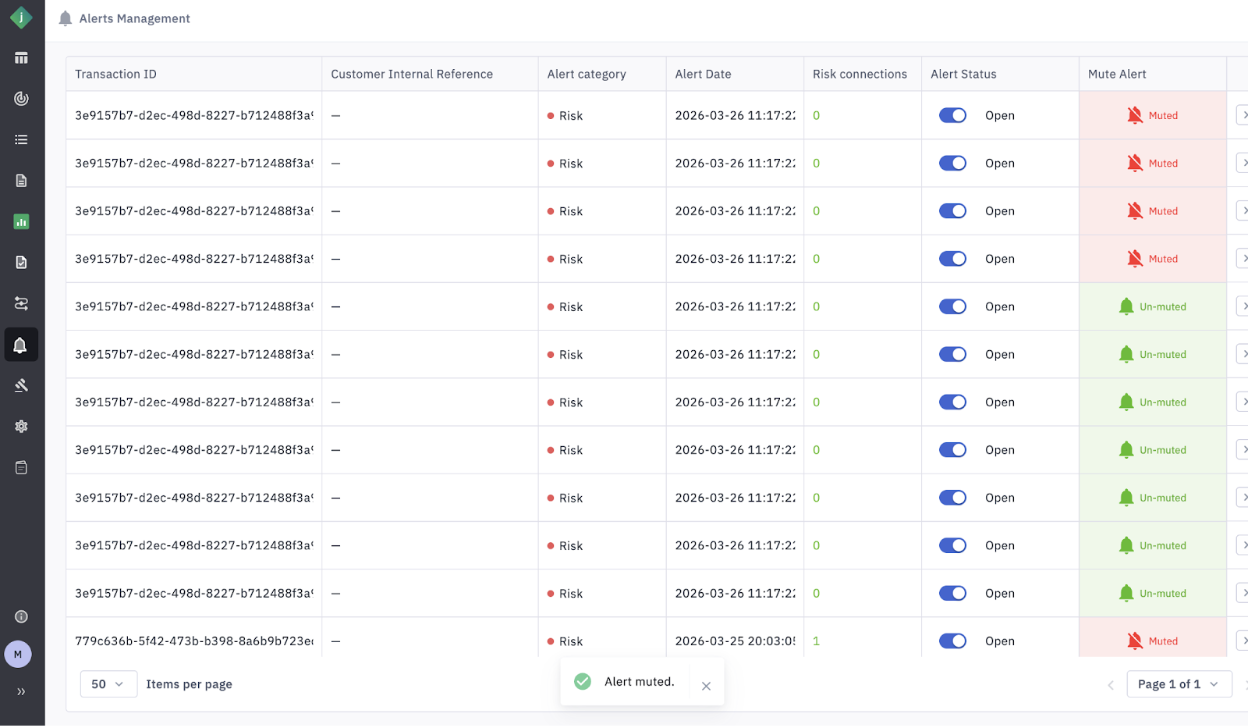Open the Page 1 of 1 dropdown
Image resolution: width=1256 pixels, height=726 pixels.
coord(1178,684)
